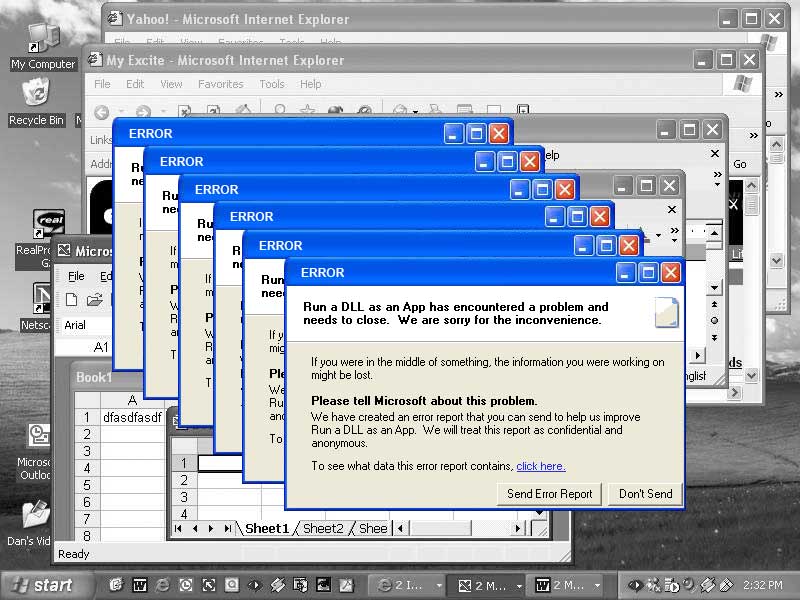Click Word icon in quick launch bar
Viewport: 800px width, 600px height.
click(139, 585)
